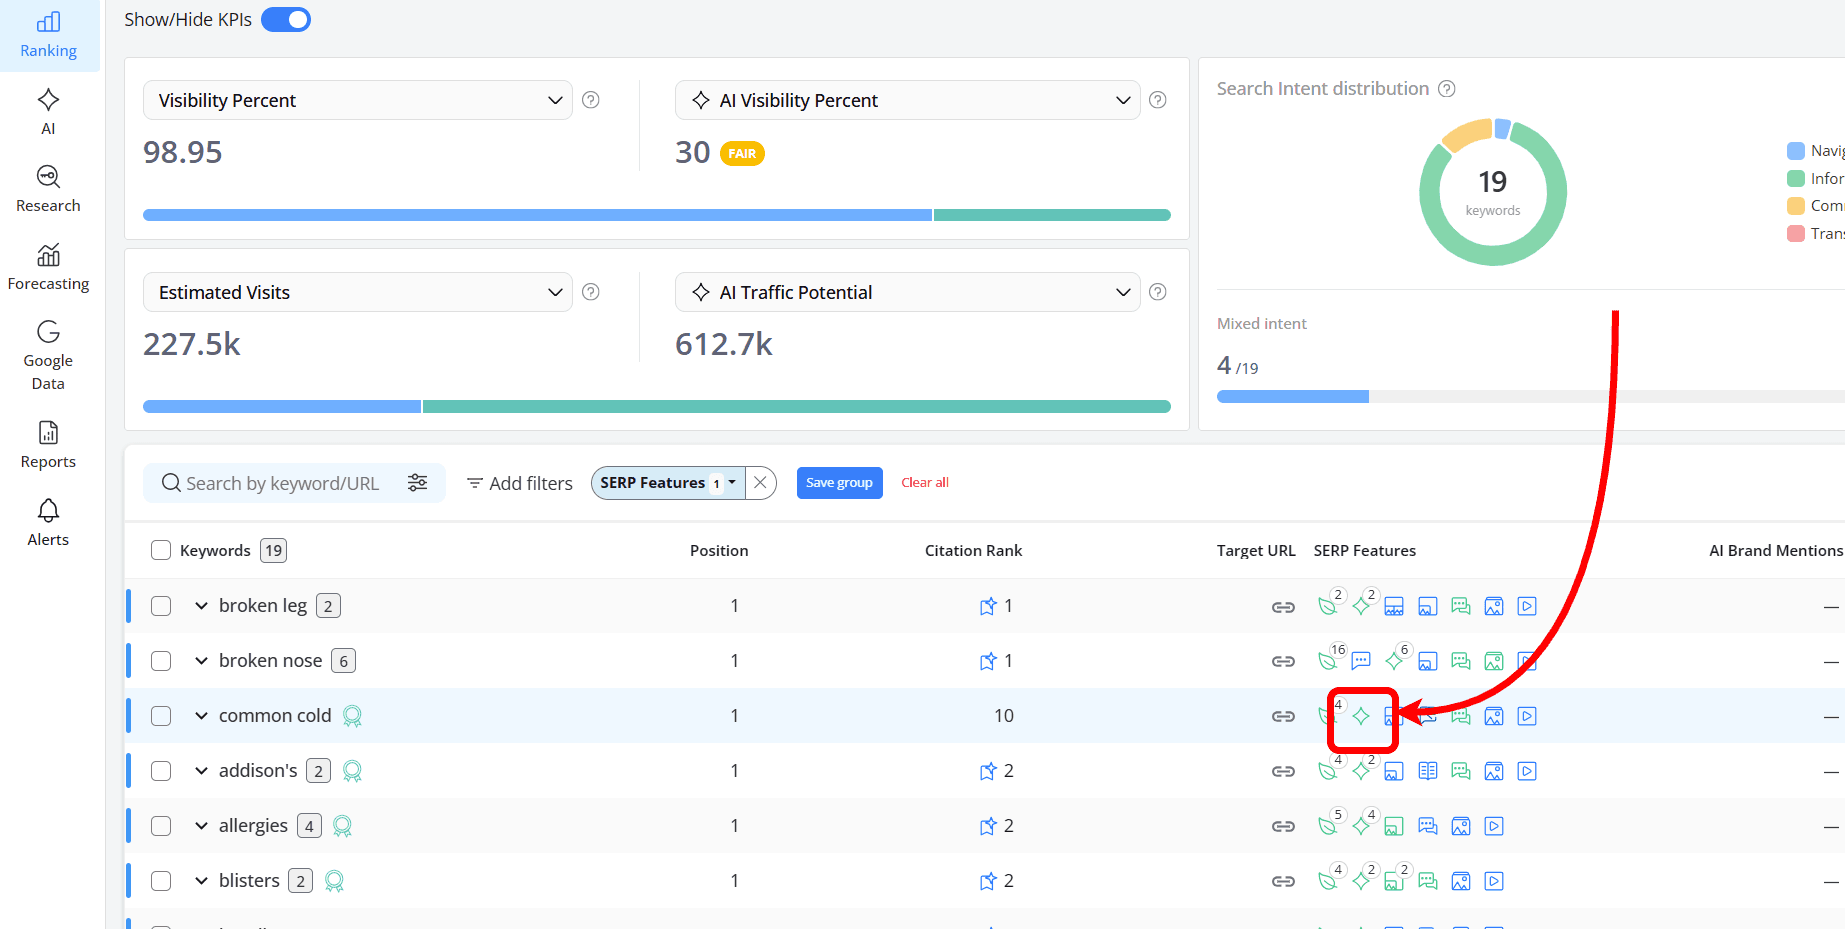The width and height of the screenshot is (1845, 929).
Task: Click the Target URL link icon for 'common cold'
Action: coord(1283,715)
